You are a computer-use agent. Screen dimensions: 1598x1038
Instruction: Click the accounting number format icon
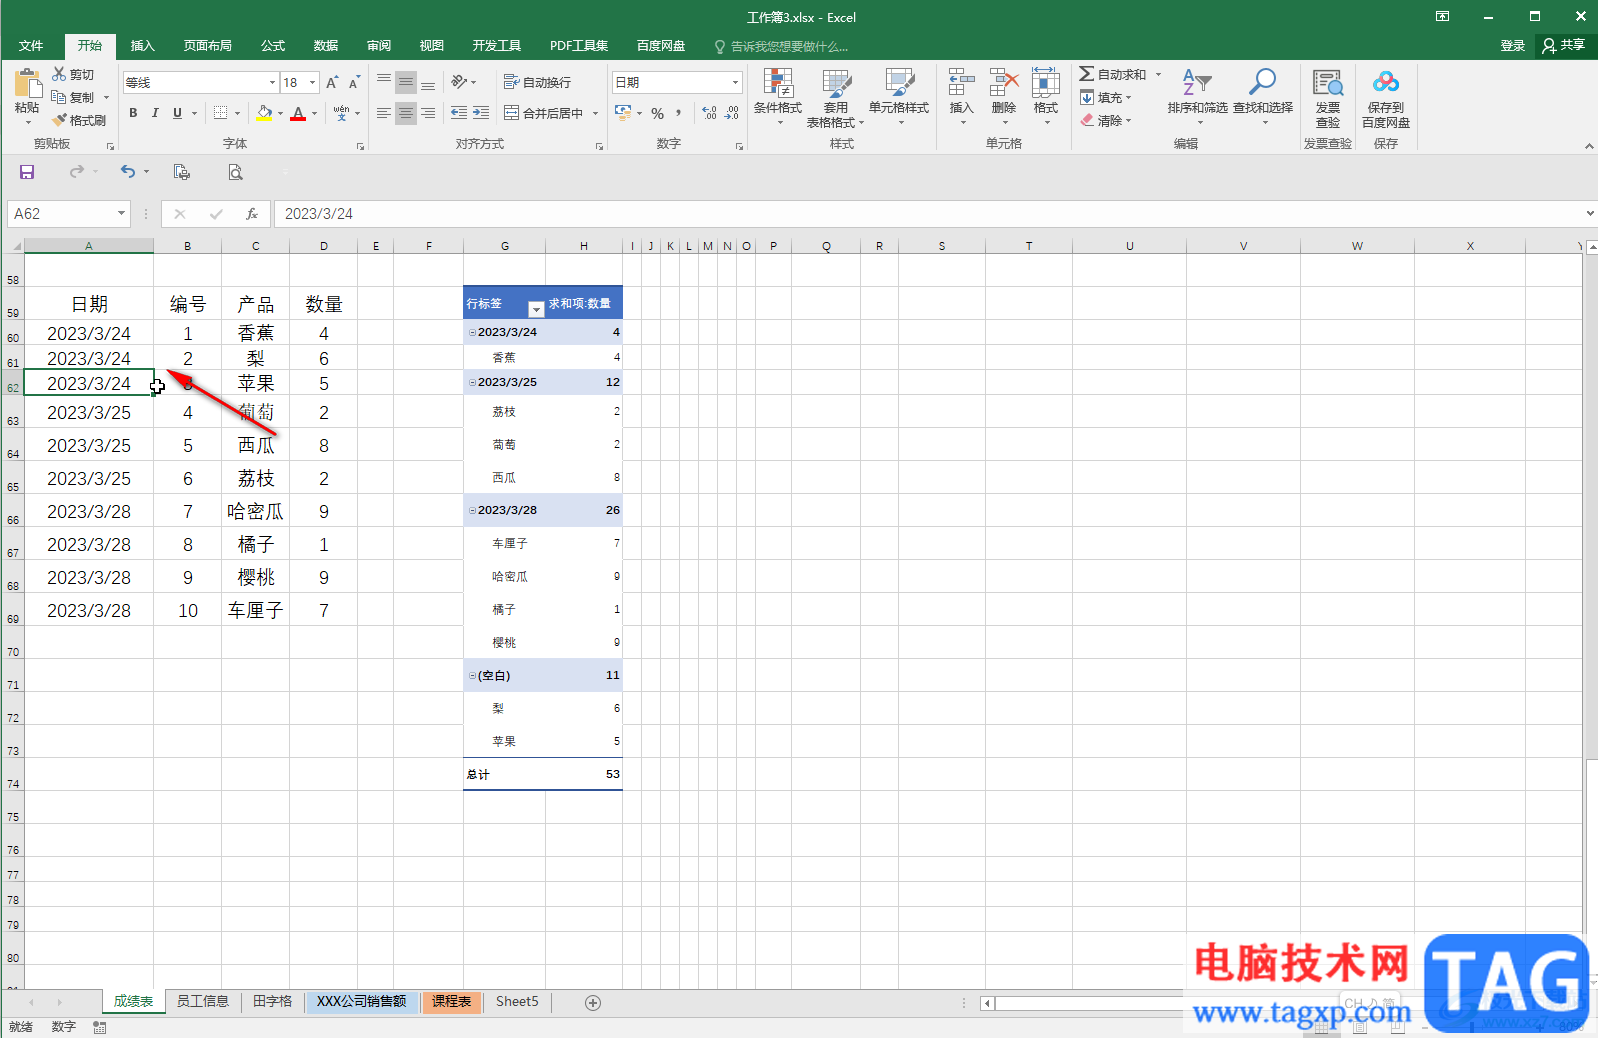[623, 113]
